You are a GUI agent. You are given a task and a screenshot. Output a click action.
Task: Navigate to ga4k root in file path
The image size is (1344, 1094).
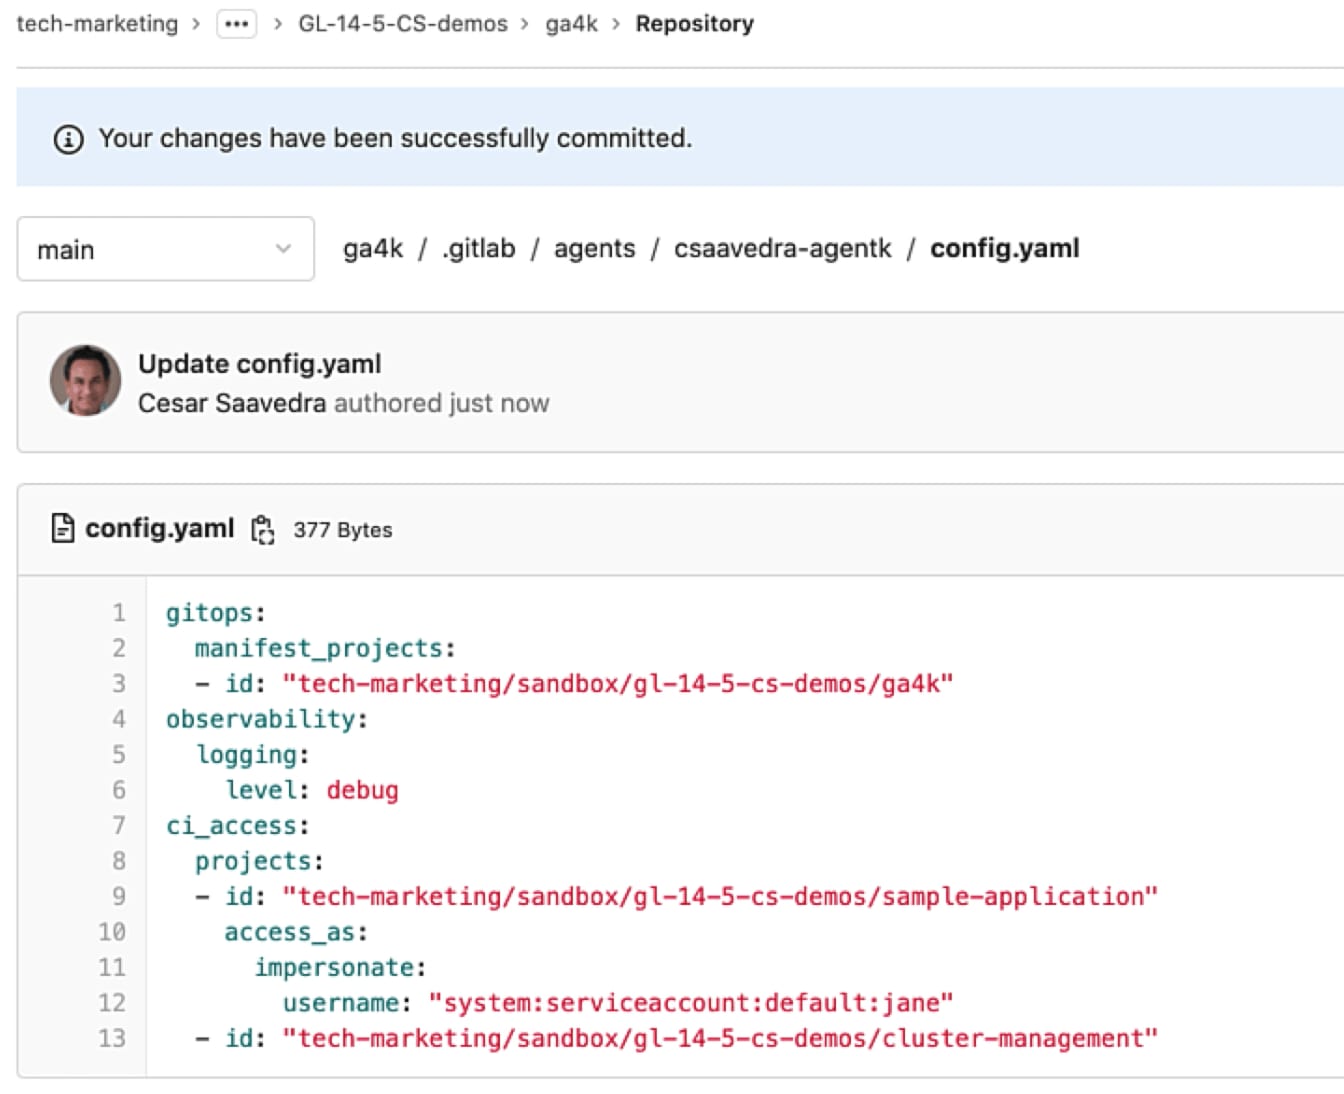click(373, 249)
